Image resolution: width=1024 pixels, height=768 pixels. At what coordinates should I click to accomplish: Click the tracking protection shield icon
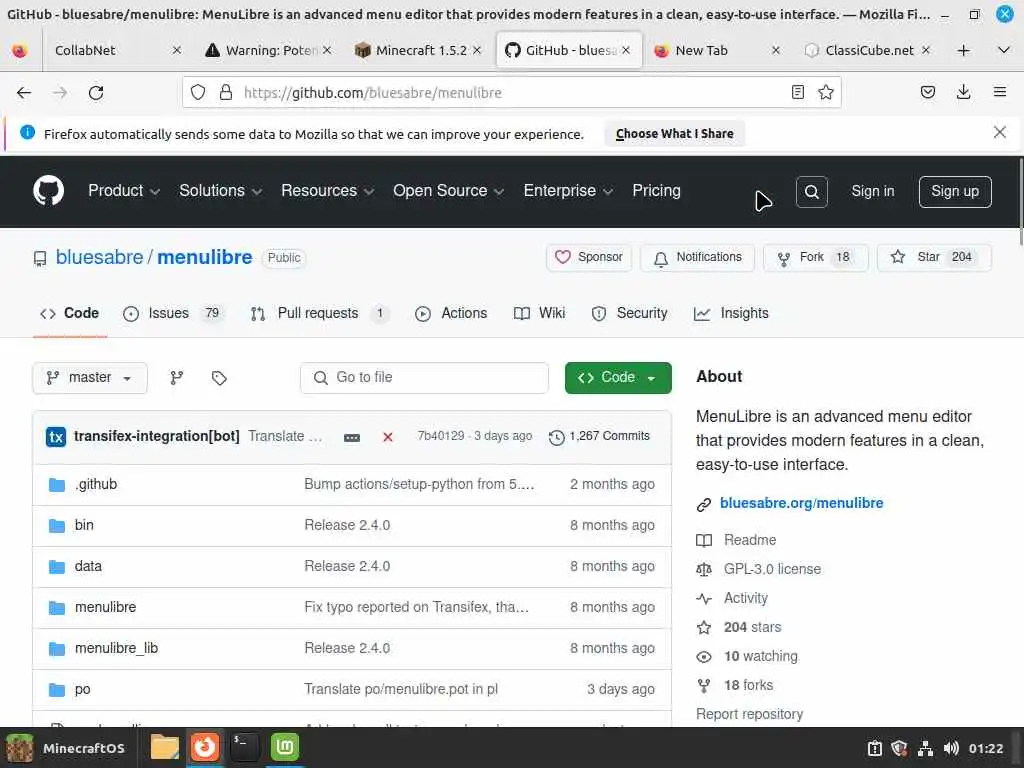pyautogui.click(x=198, y=93)
